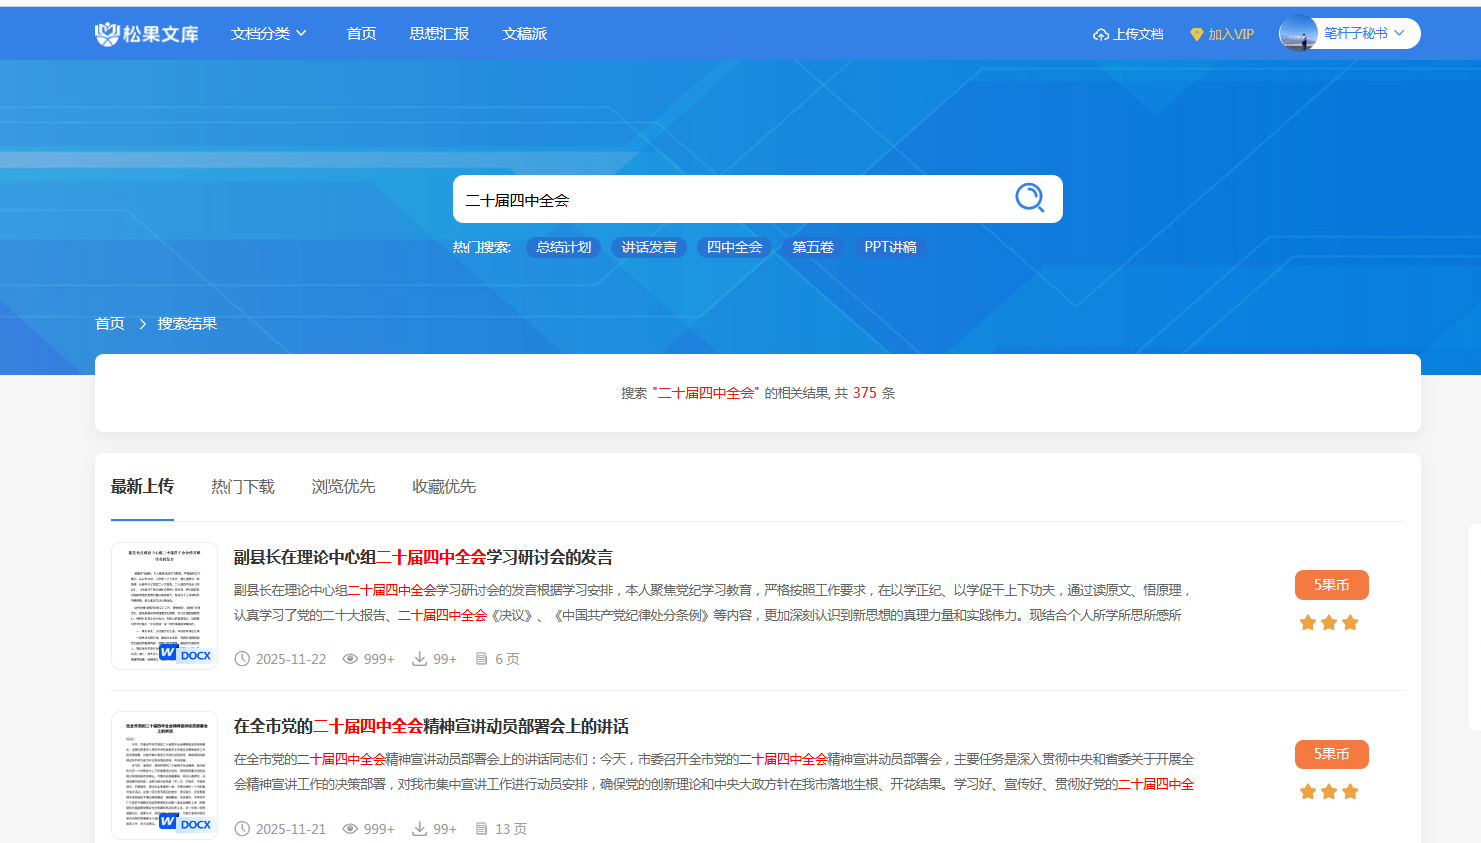
Task: Click the search input field
Action: tap(730, 200)
